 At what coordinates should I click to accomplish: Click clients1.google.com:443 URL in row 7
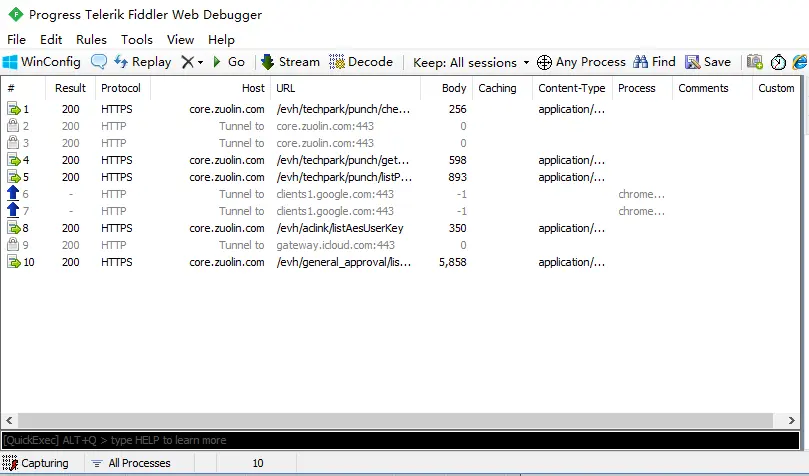click(335, 211)
